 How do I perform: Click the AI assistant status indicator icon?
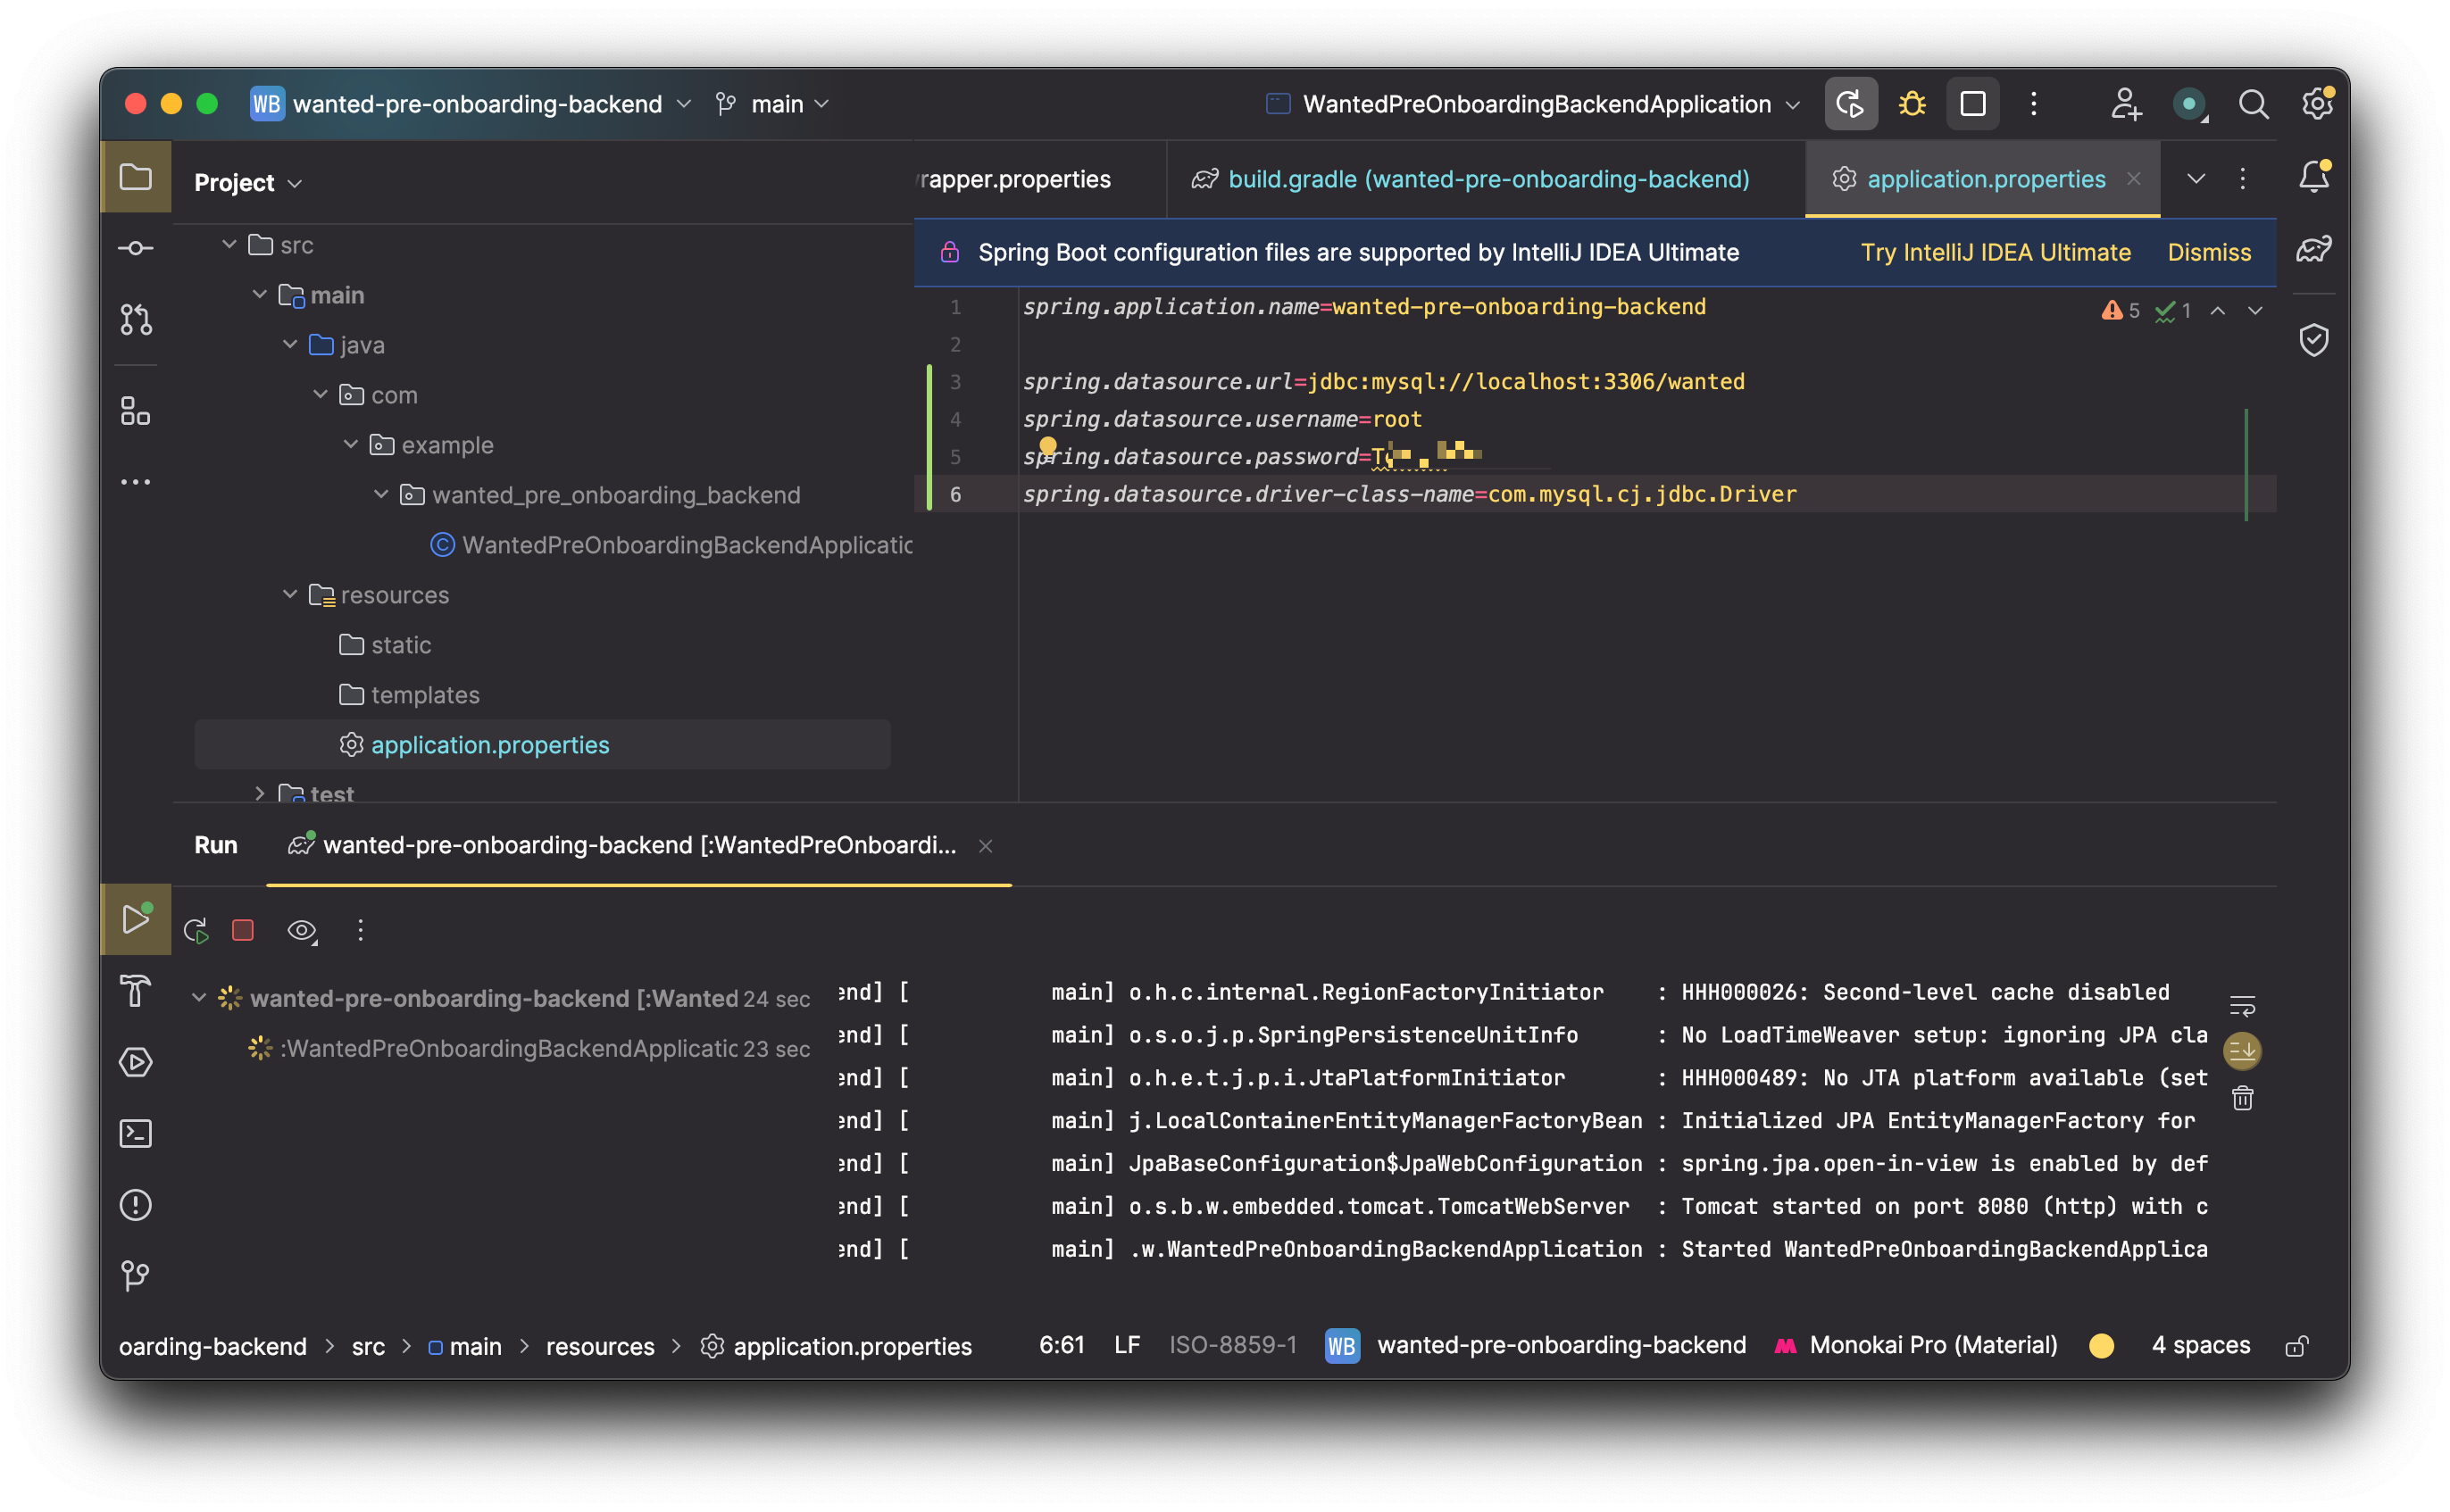[2189, 104]
